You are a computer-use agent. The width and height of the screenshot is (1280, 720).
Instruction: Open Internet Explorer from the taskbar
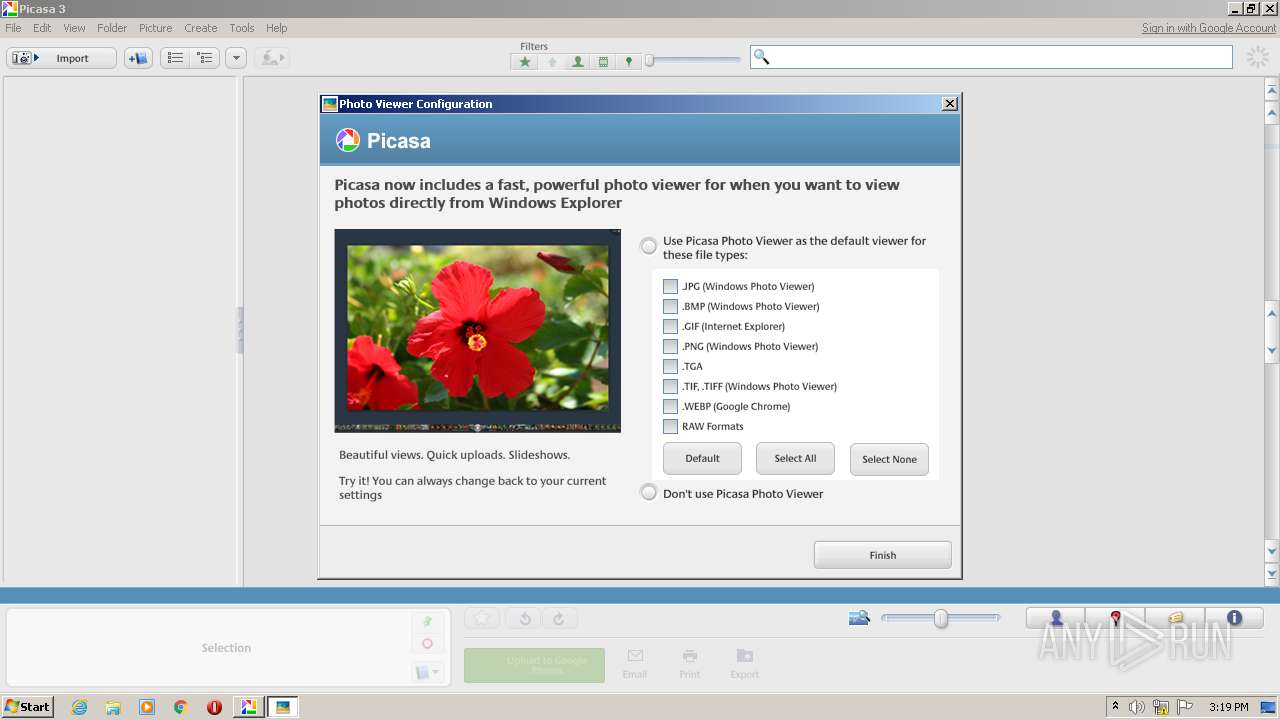click(80, 707)
